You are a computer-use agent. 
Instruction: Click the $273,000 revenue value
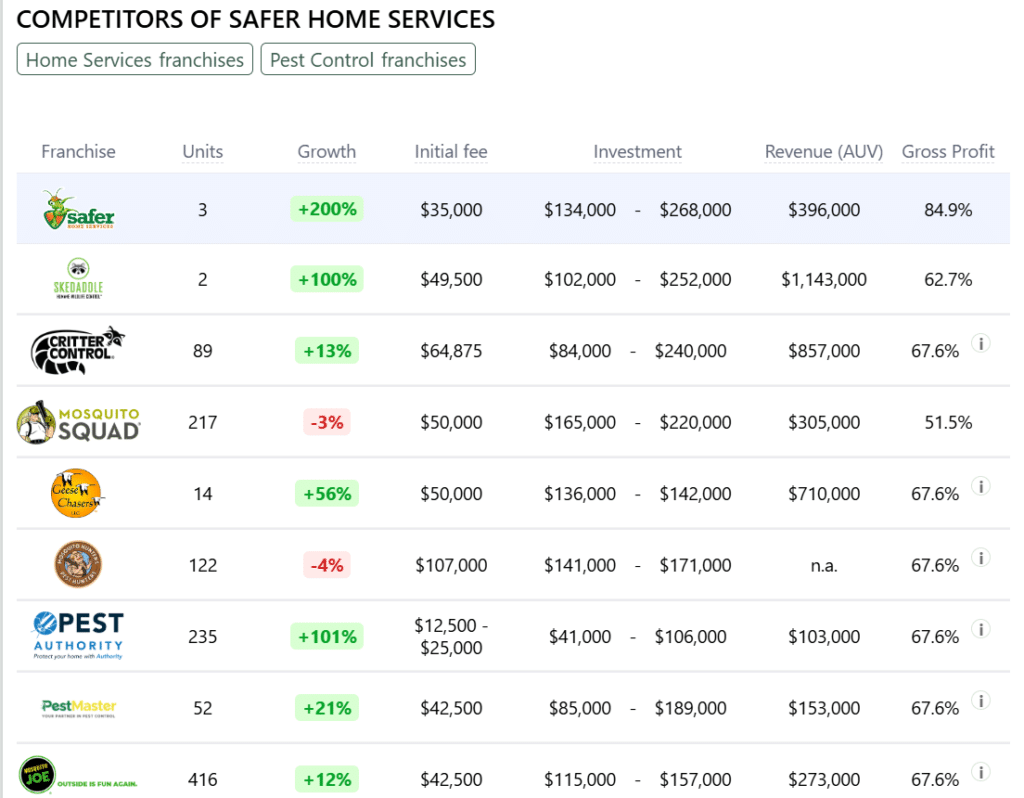pos(824,779)
